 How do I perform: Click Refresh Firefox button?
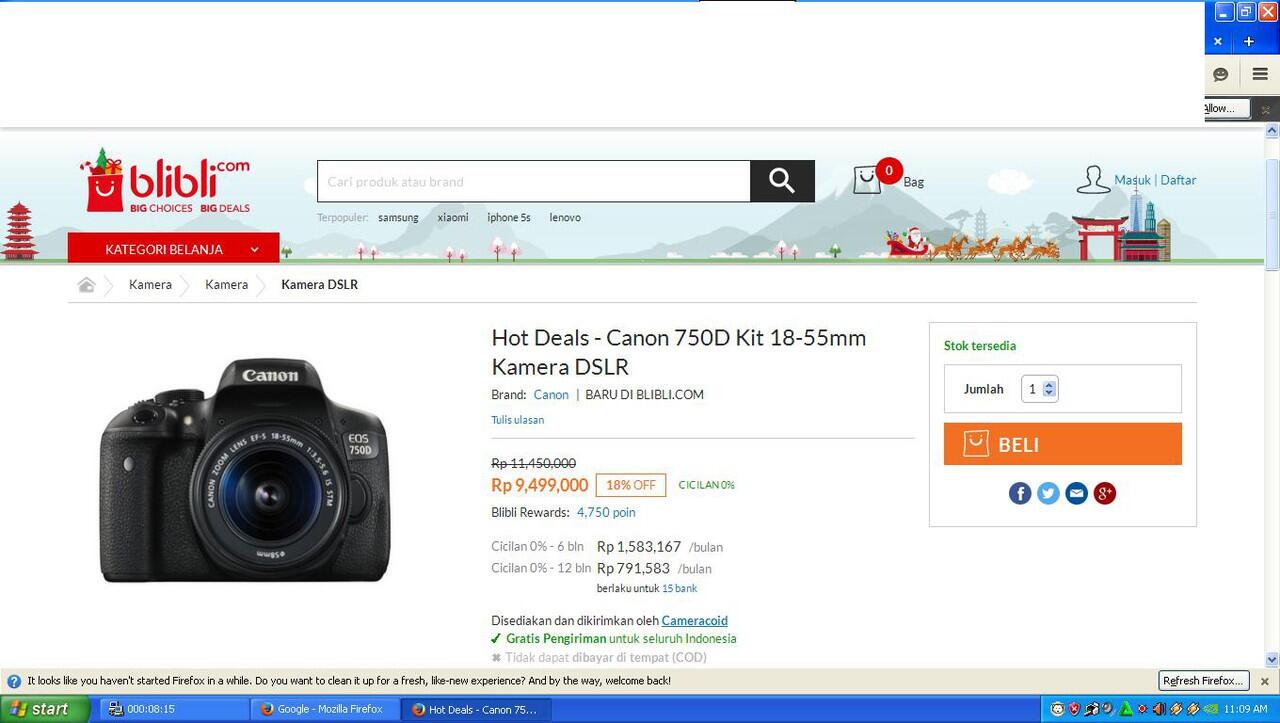(x=1204, y=681)
